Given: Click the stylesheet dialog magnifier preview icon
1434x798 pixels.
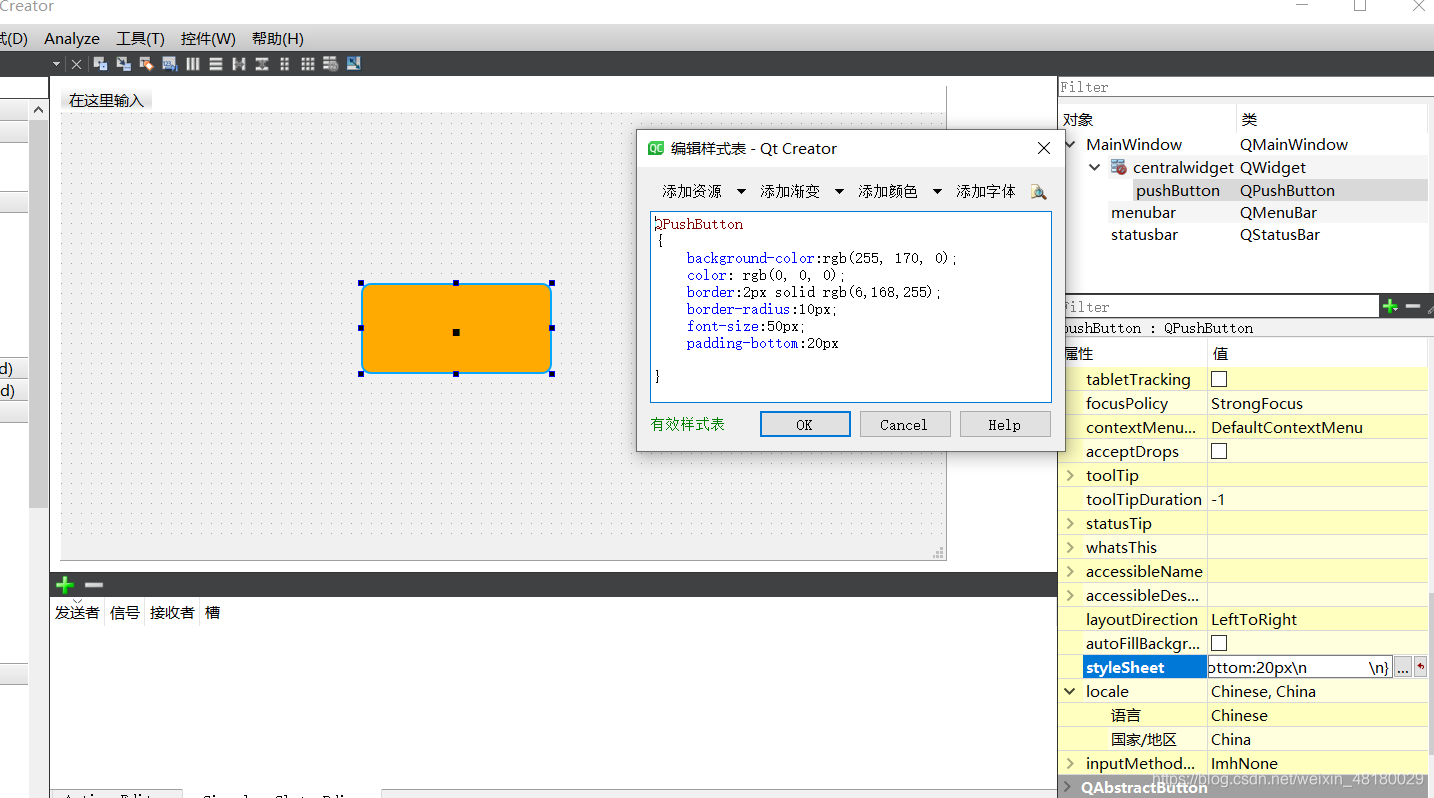Looking at the screenshot, I should pos(1039,191).
